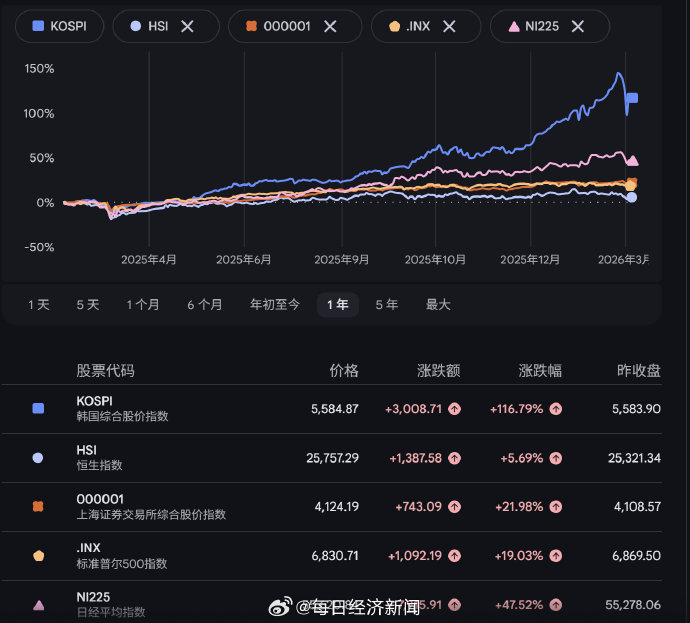
Task: Click the up arrow beside +5.69%
Action: point(556,458)
